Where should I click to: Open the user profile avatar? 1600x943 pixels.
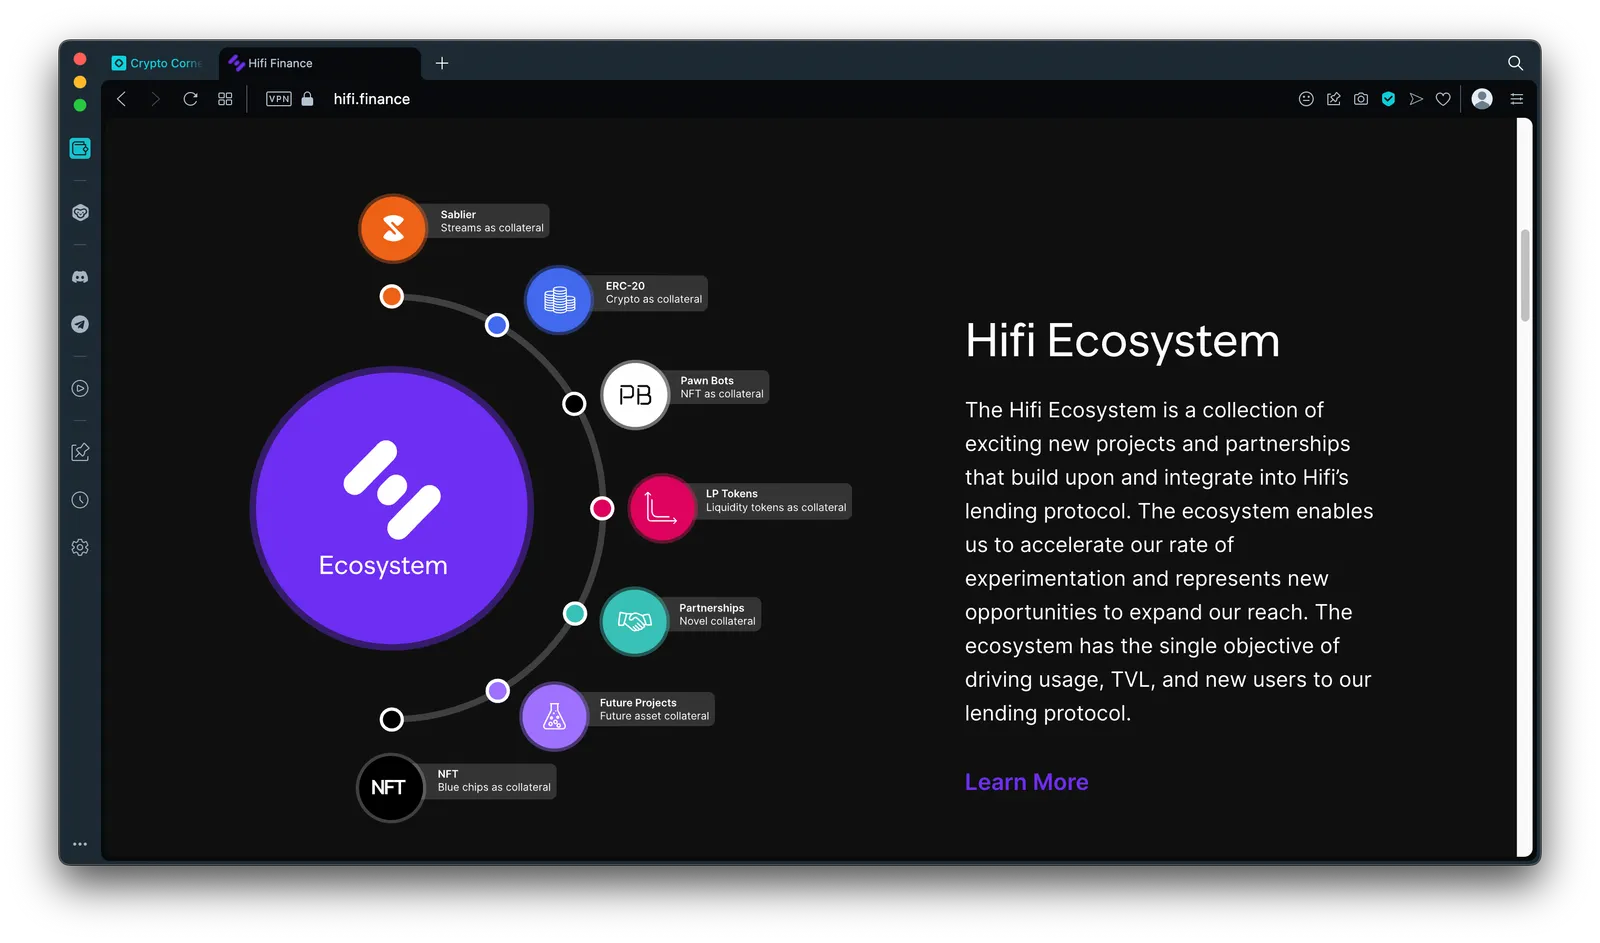pos(1482,98)
